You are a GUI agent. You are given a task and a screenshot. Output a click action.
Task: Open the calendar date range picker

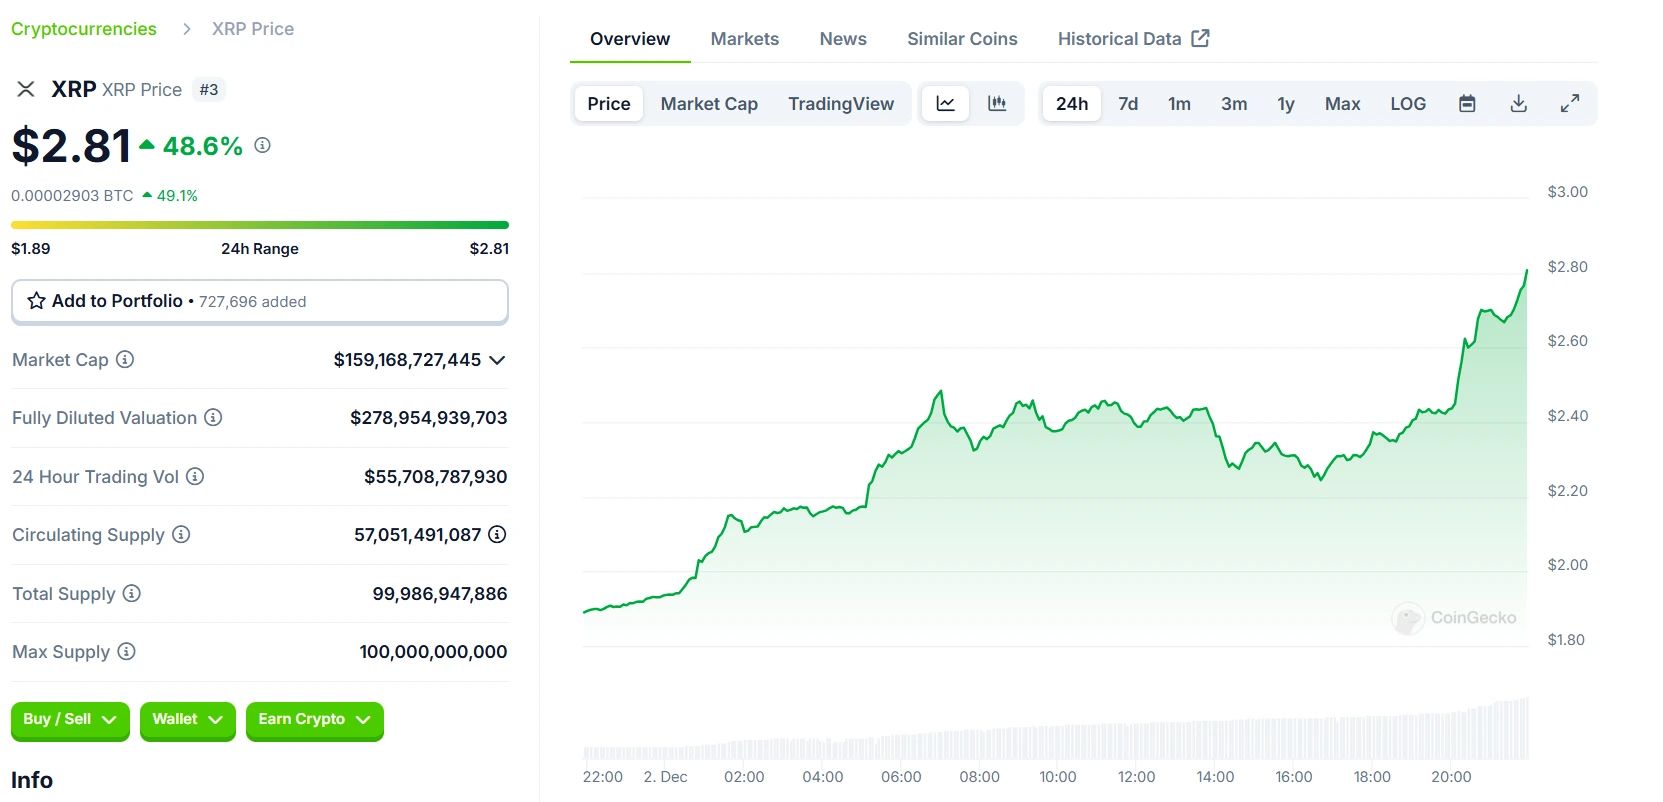(1467, 103)
